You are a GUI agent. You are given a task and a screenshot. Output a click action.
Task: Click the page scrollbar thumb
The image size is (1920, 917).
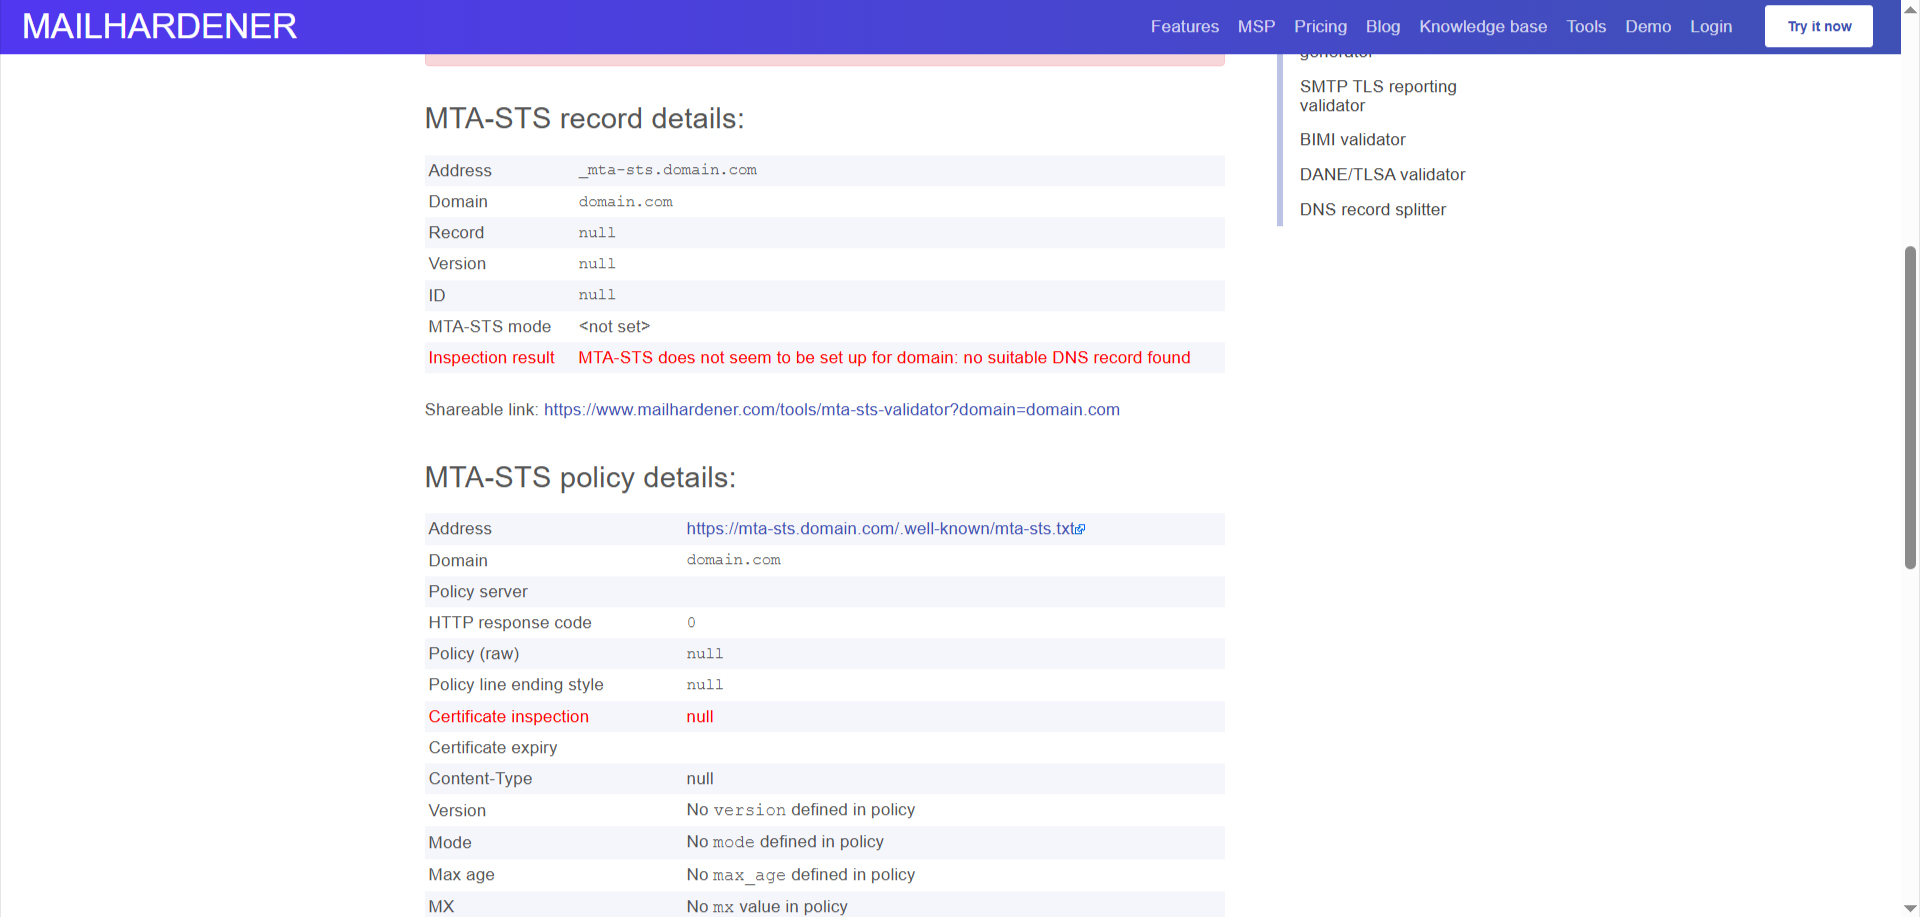(1910, 407)
